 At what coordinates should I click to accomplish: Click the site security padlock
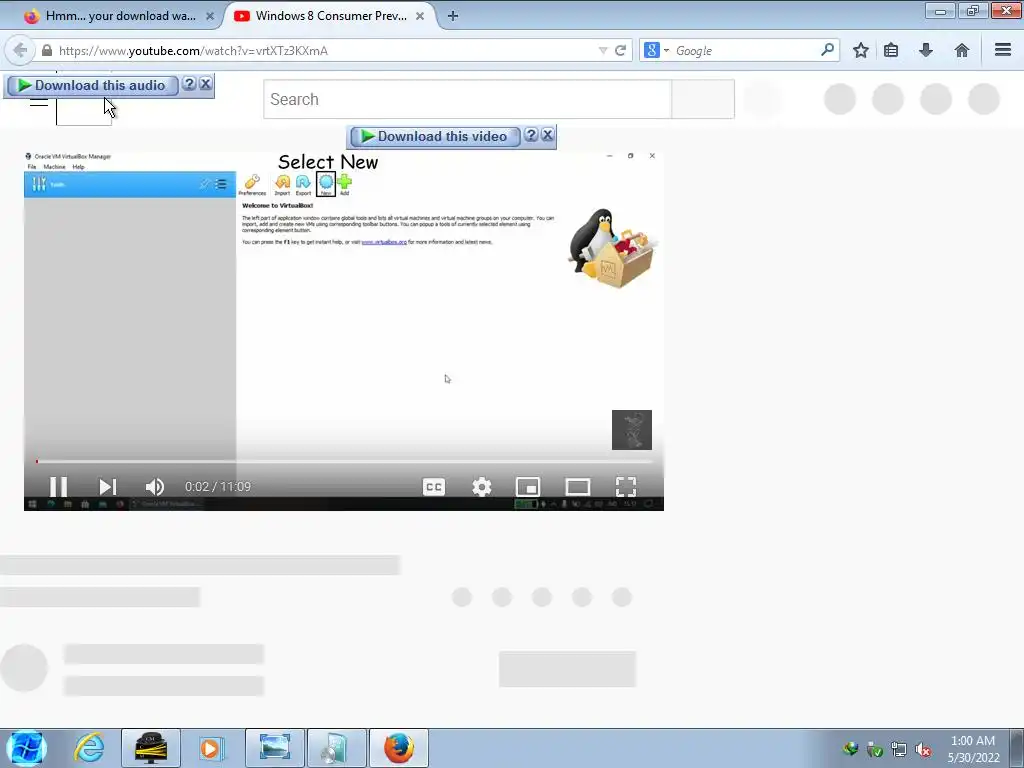pos(47,50)
